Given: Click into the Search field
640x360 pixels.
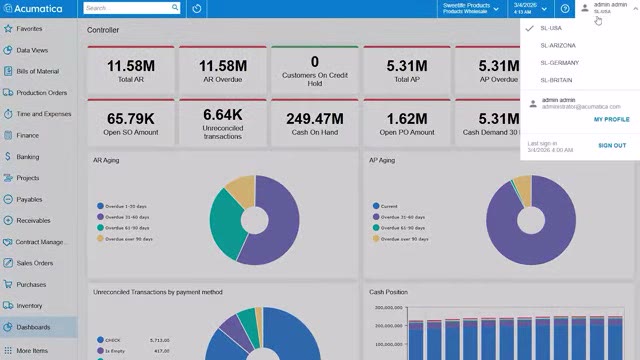Looking at the screenshot, I should click(x=127, y=8).
